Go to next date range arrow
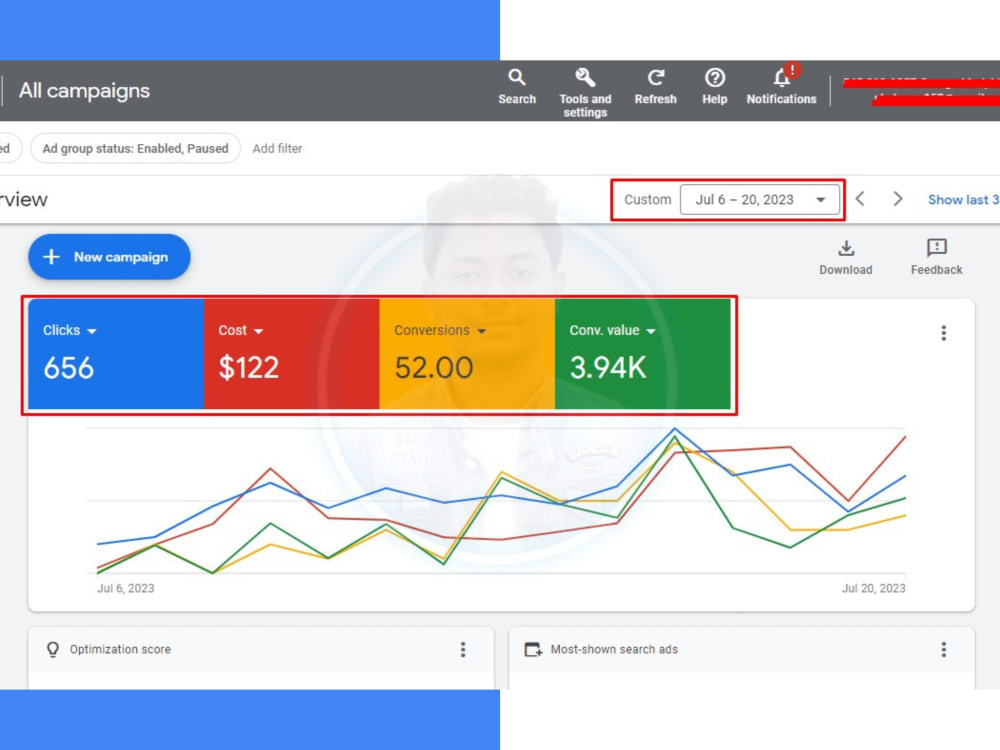Image resolution: width=1000 pixels, height=750 pixels. pyautogui.click(x=897, y=199)
